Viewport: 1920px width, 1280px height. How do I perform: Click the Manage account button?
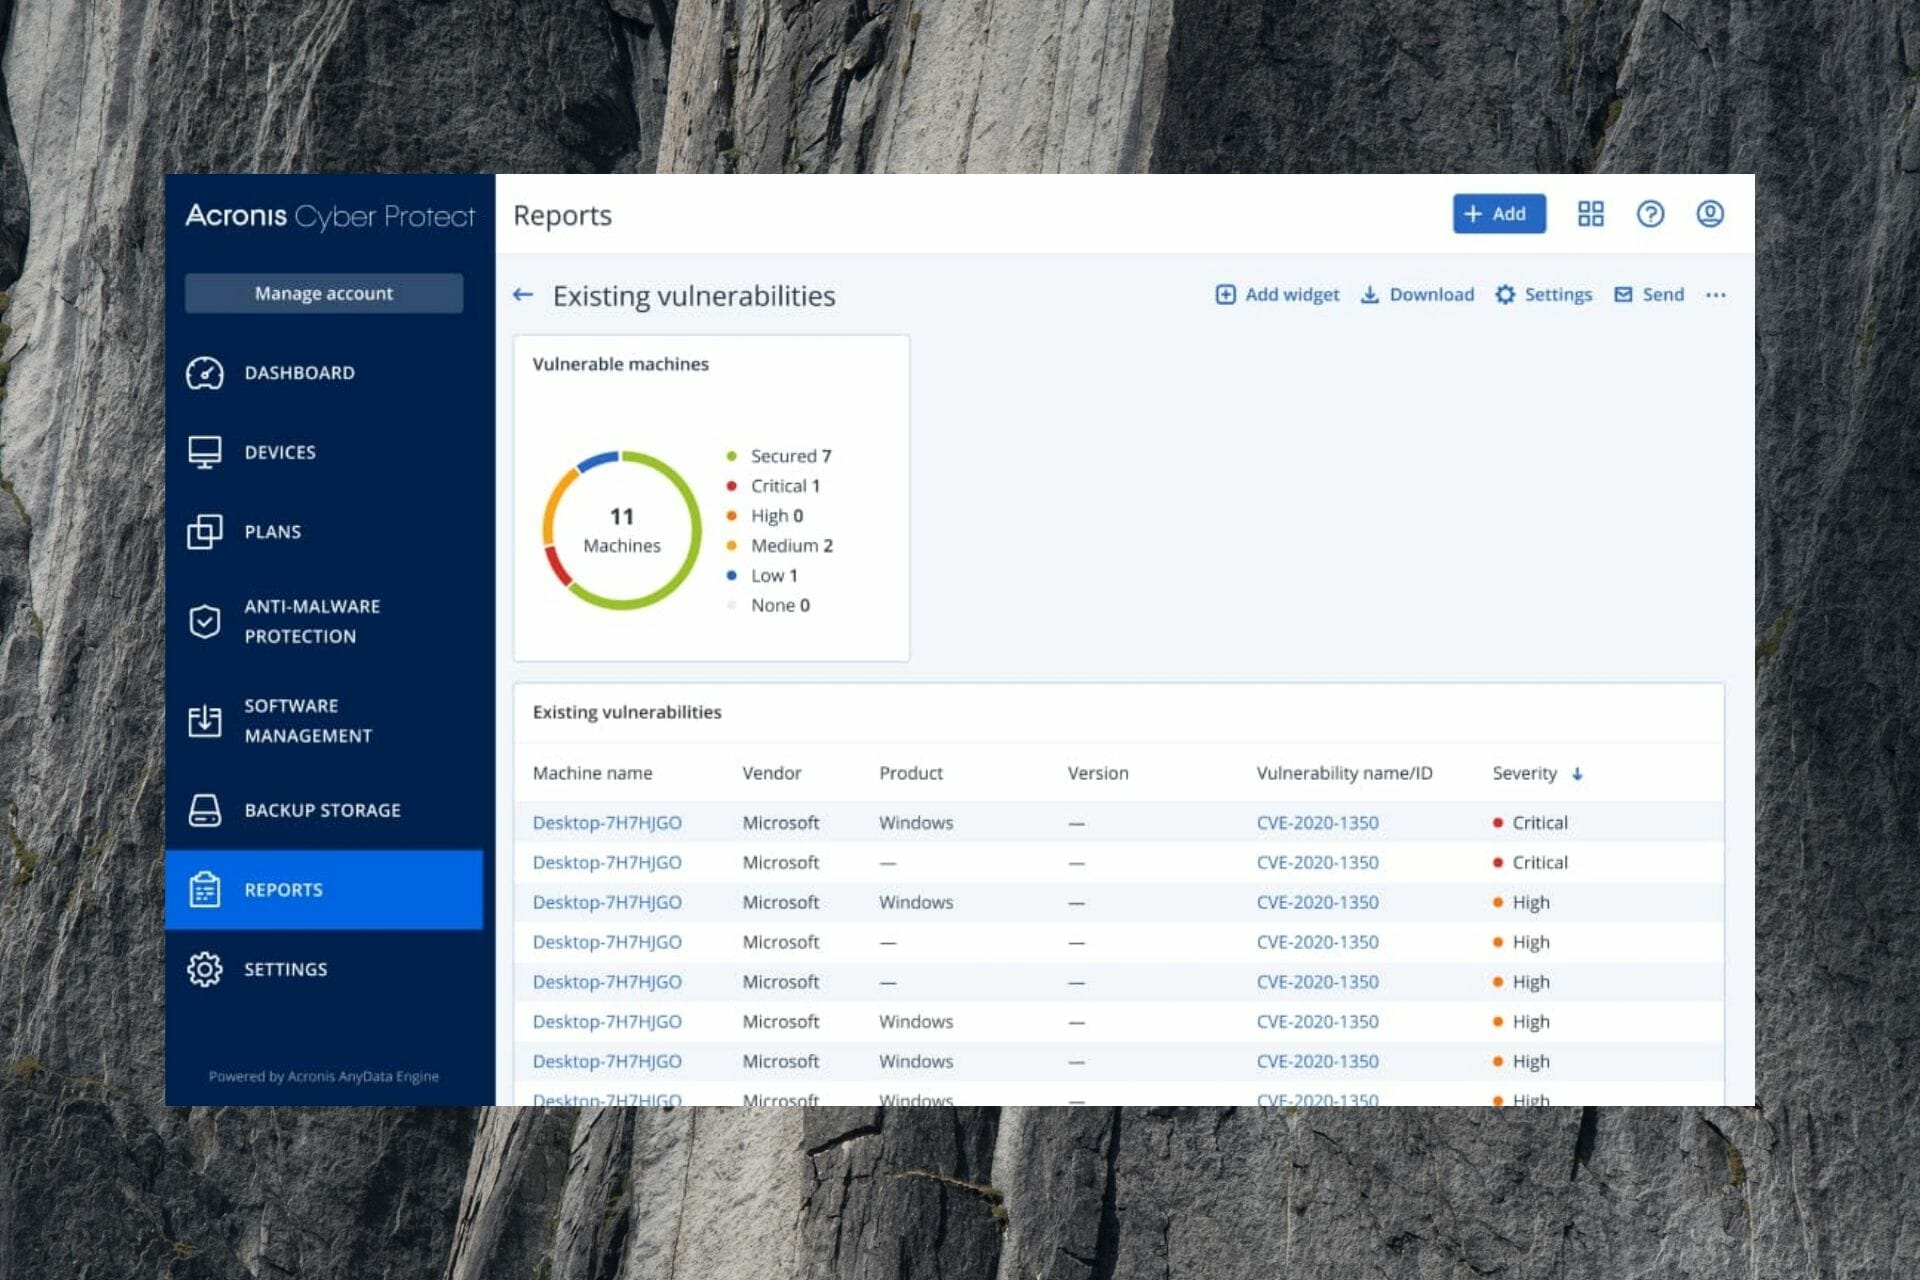click(324, 293)
